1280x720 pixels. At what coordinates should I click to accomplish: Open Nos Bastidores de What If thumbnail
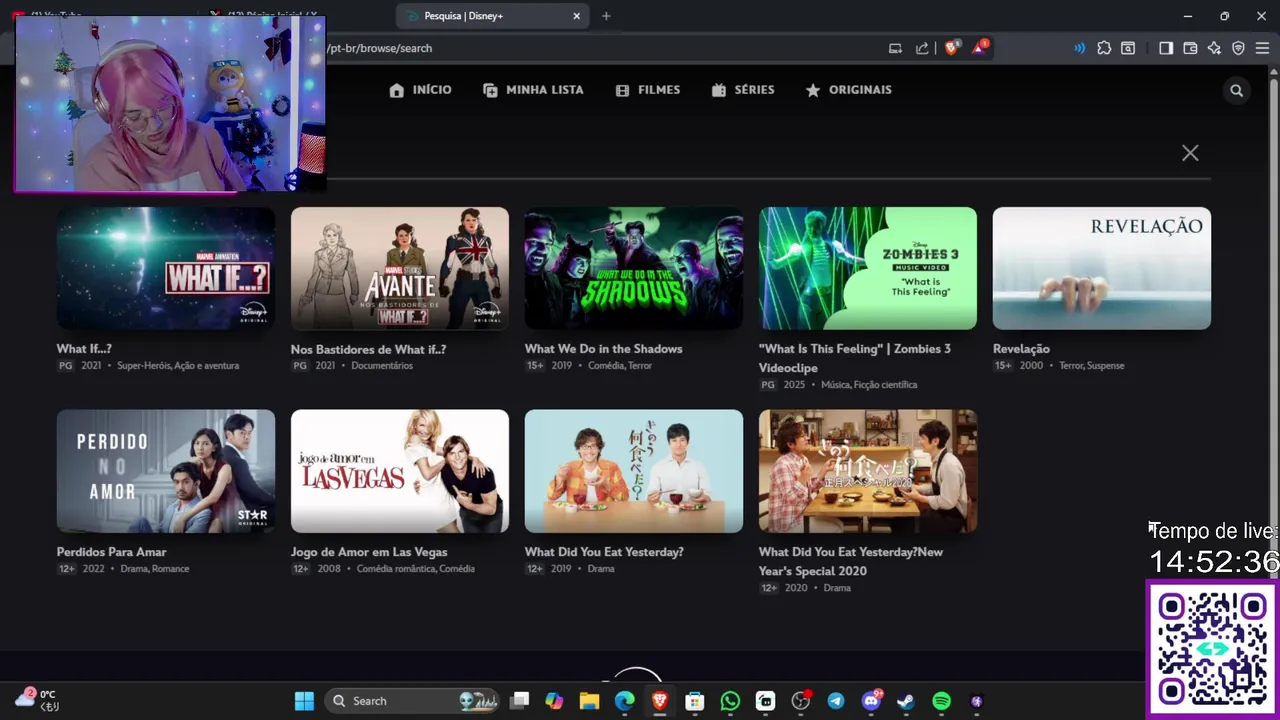point(400,268)
